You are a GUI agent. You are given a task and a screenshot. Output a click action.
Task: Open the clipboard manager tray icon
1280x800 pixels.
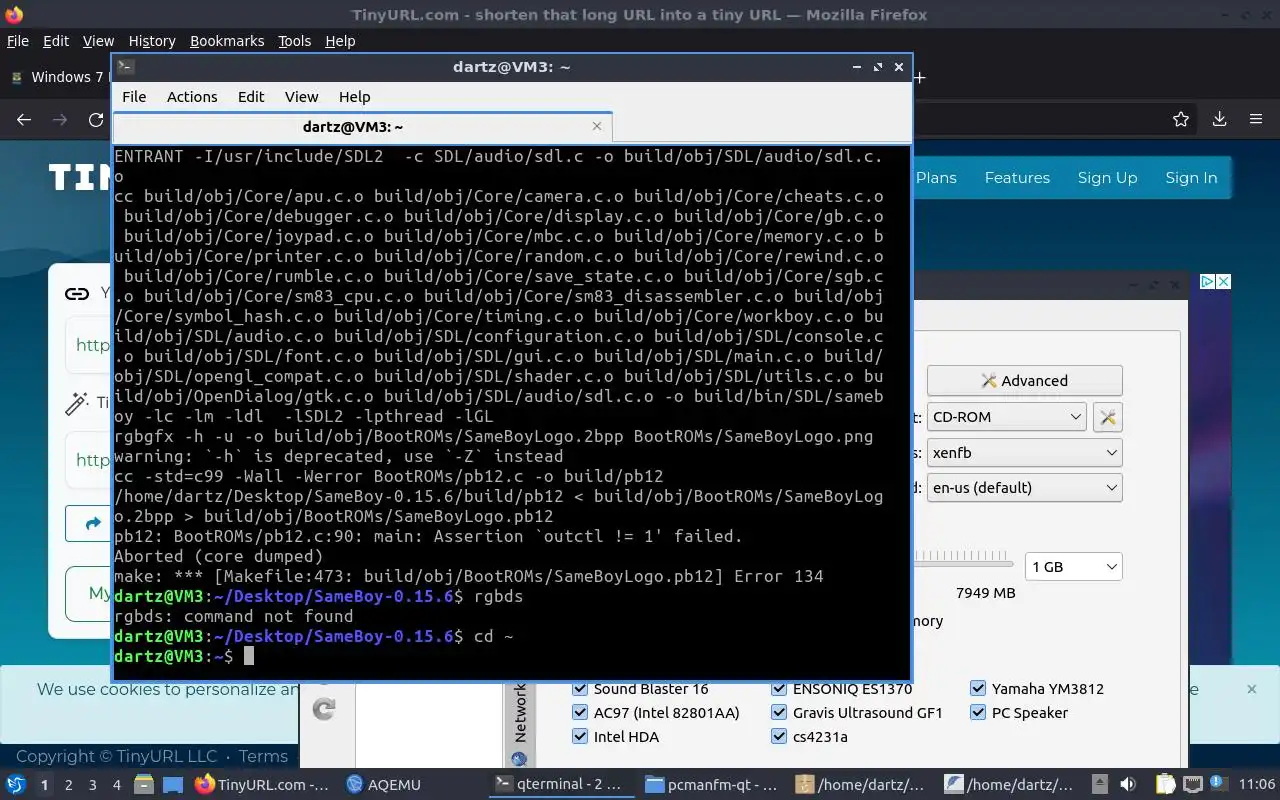(x=1165, y=785)
